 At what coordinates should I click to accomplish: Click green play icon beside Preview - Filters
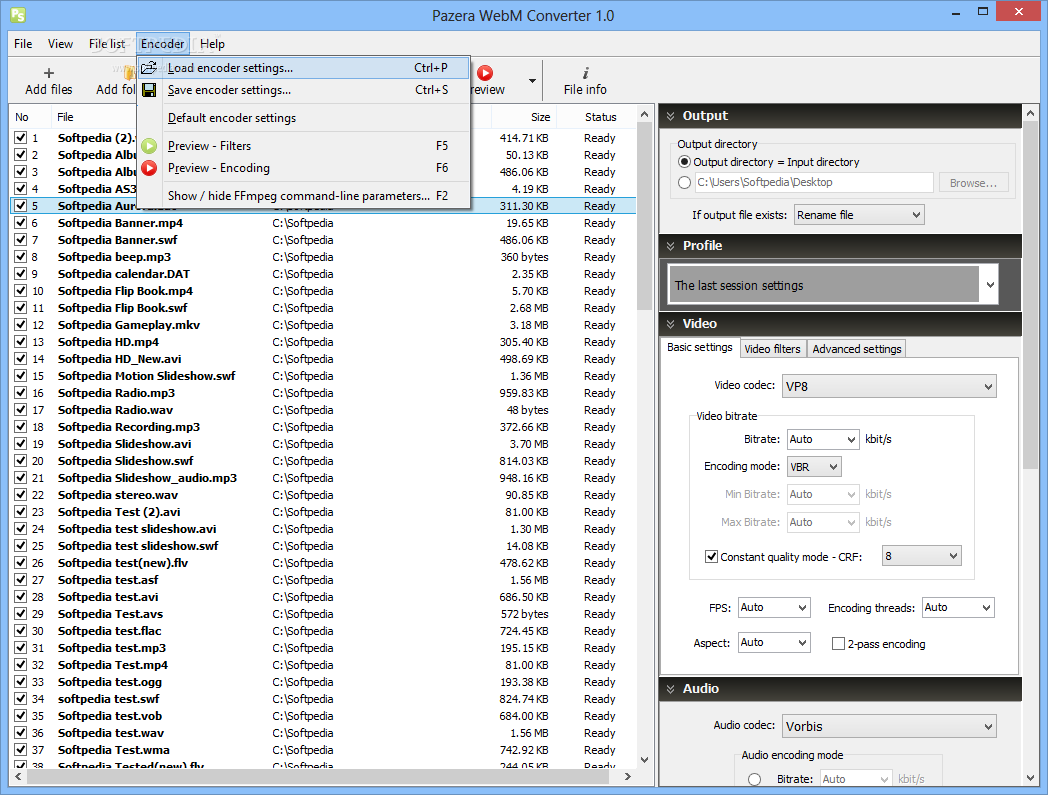pos(149,146)
